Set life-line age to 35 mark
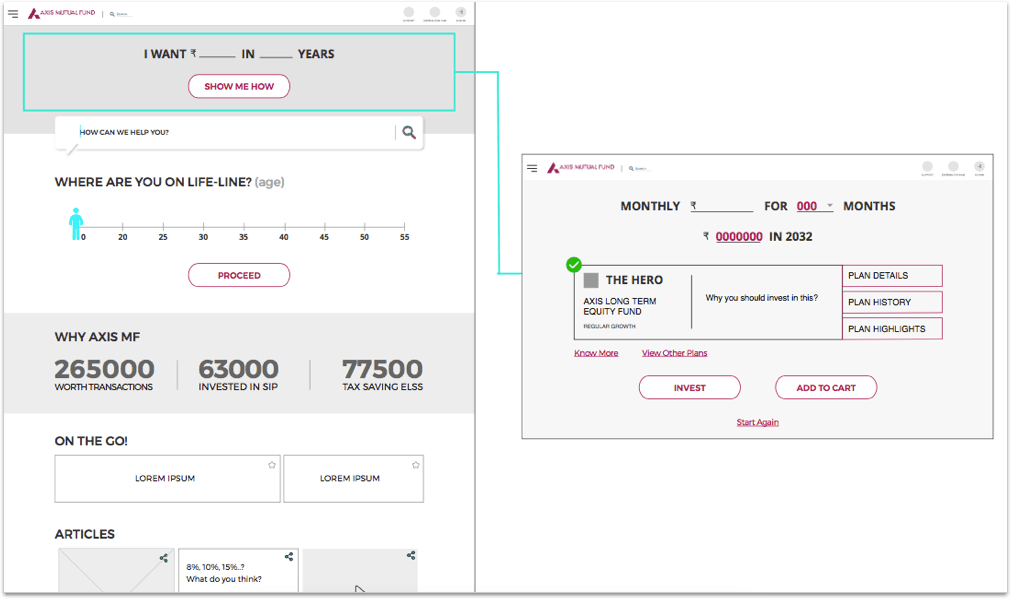 point(244,226)
